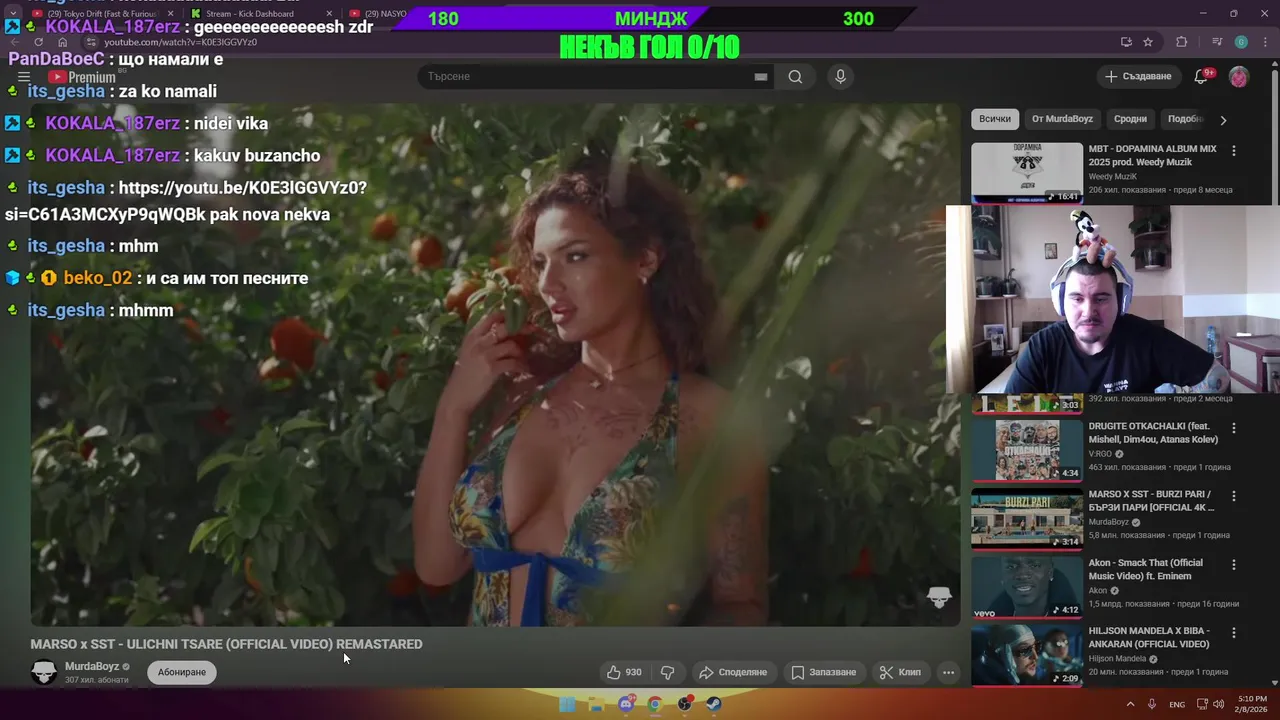The height and width of the screenshot is (720, 1280).
Task: Select the Подобни filter chip
Action: pyautogui.click(x=1185, y=119)
